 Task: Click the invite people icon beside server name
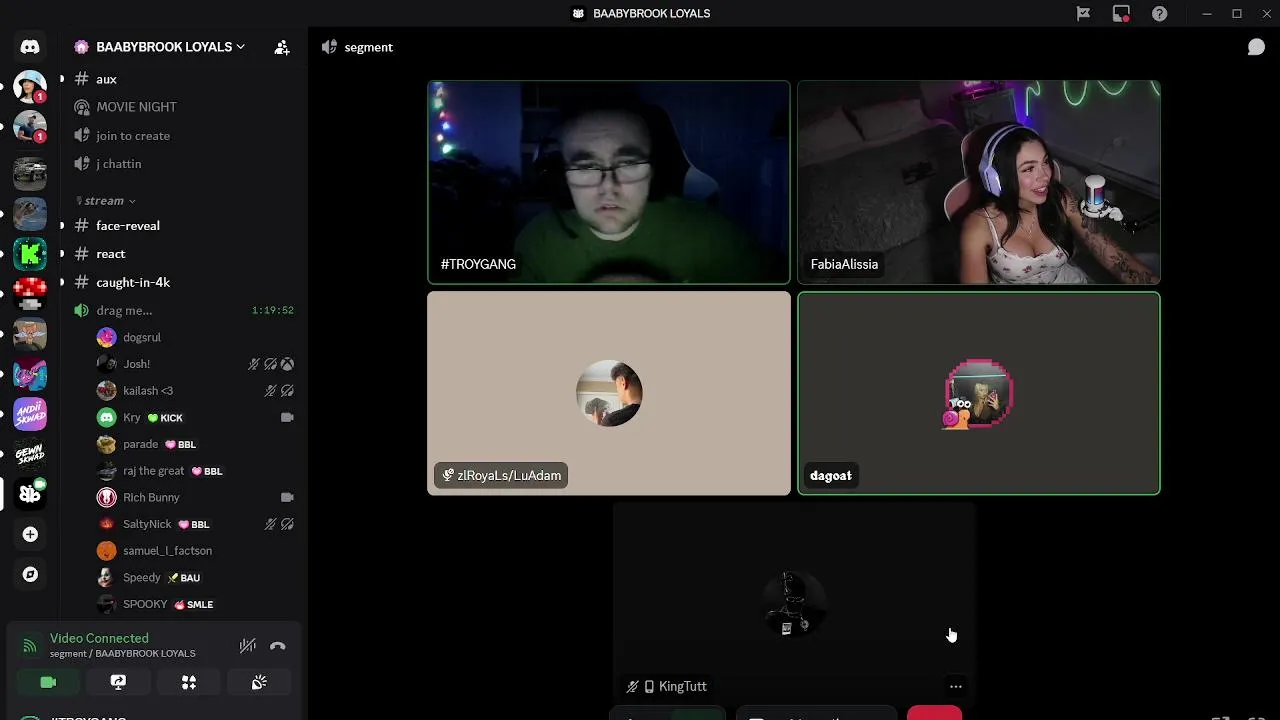click(x=282, y=47)
